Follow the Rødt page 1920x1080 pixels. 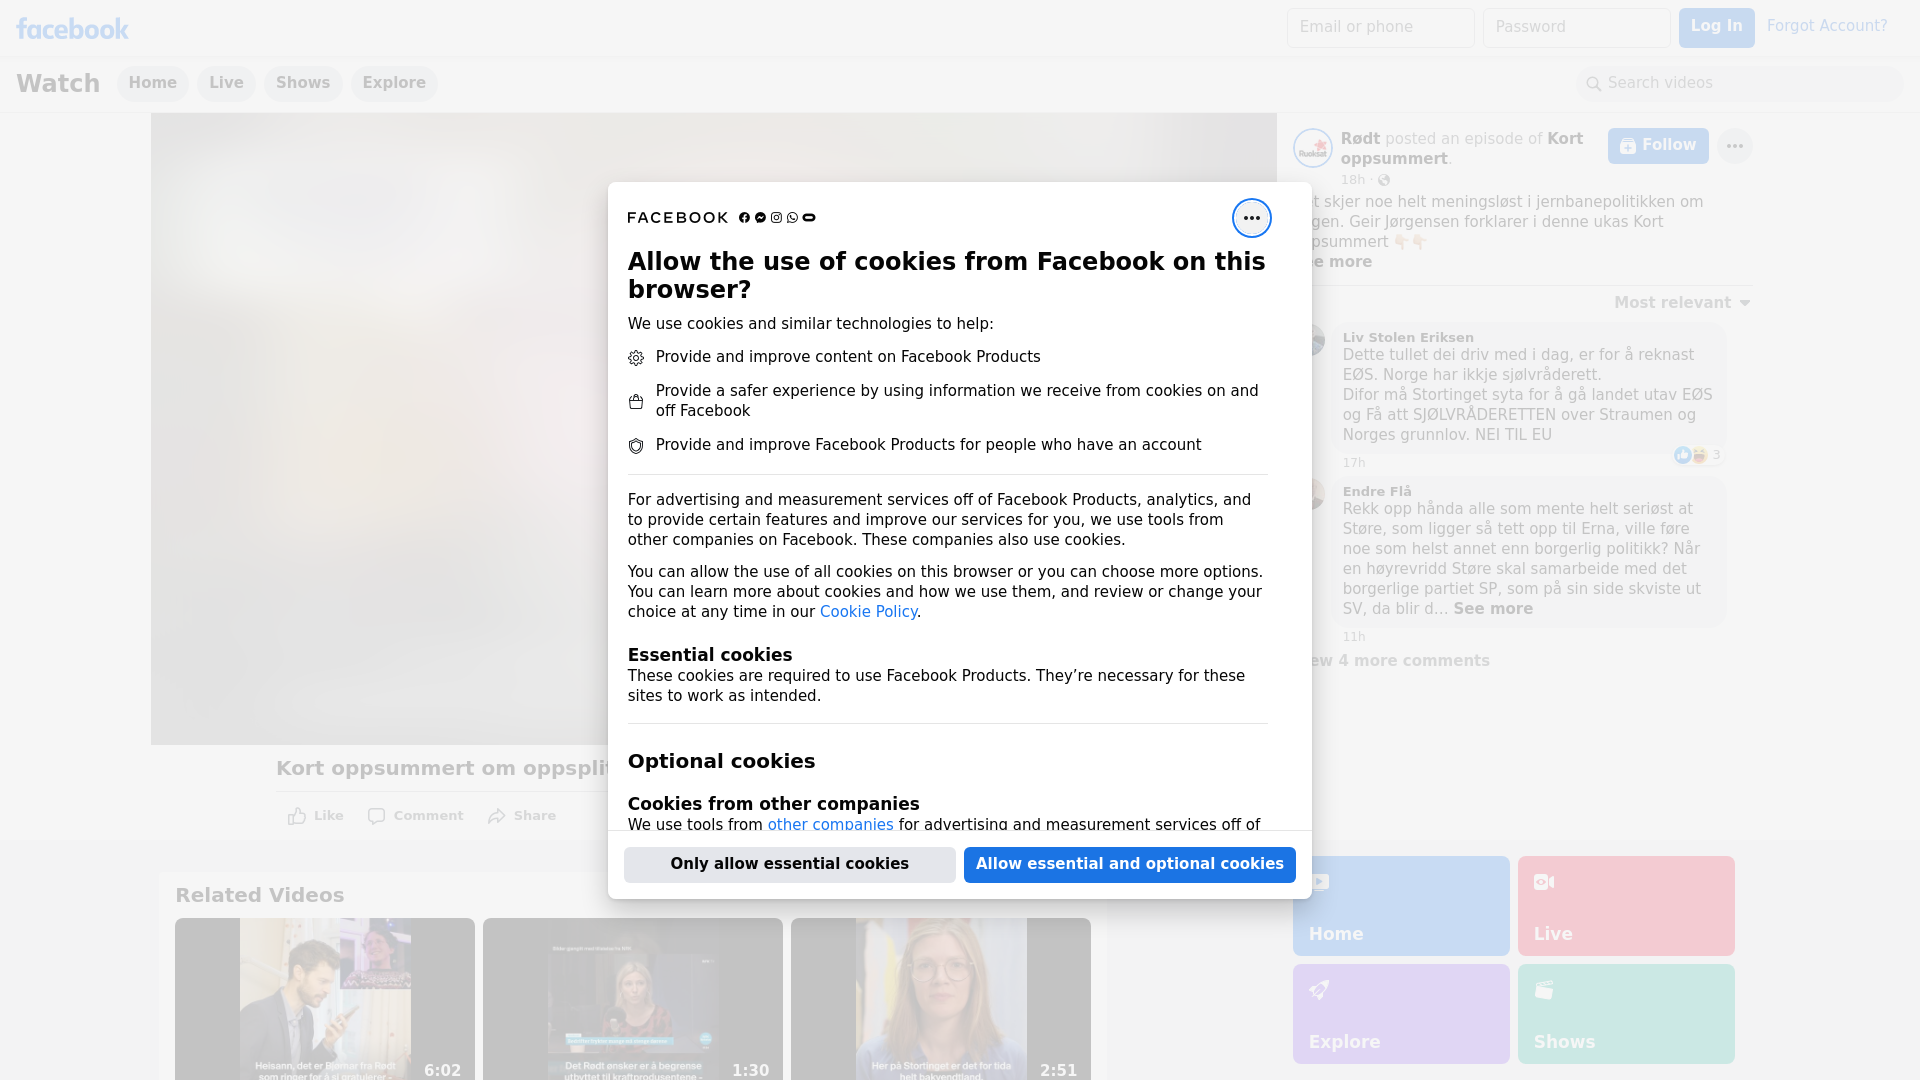(1658, 146)
